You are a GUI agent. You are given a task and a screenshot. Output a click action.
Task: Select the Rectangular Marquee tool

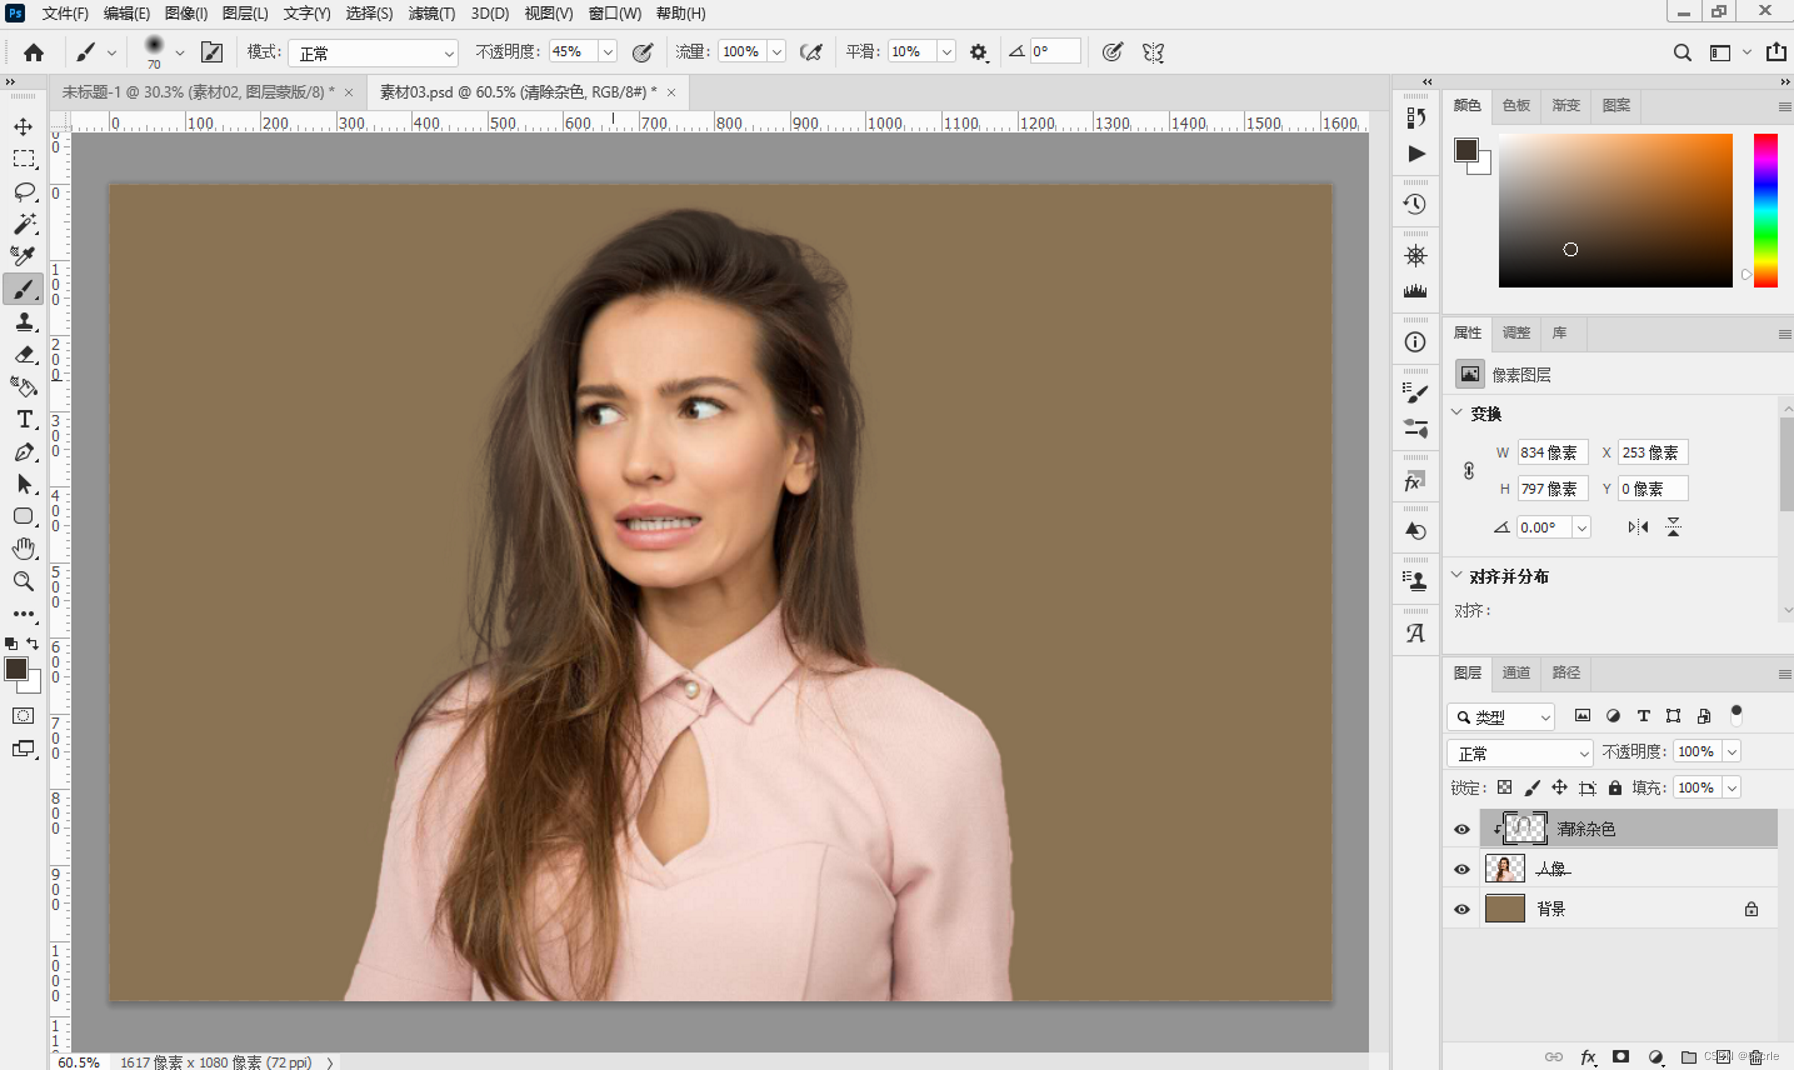[x=23, y=159]
